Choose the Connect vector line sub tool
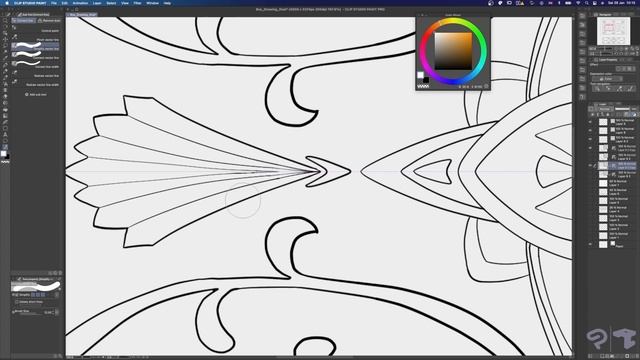This screenshot has width=640, height=360. click(x=36, y=55)
